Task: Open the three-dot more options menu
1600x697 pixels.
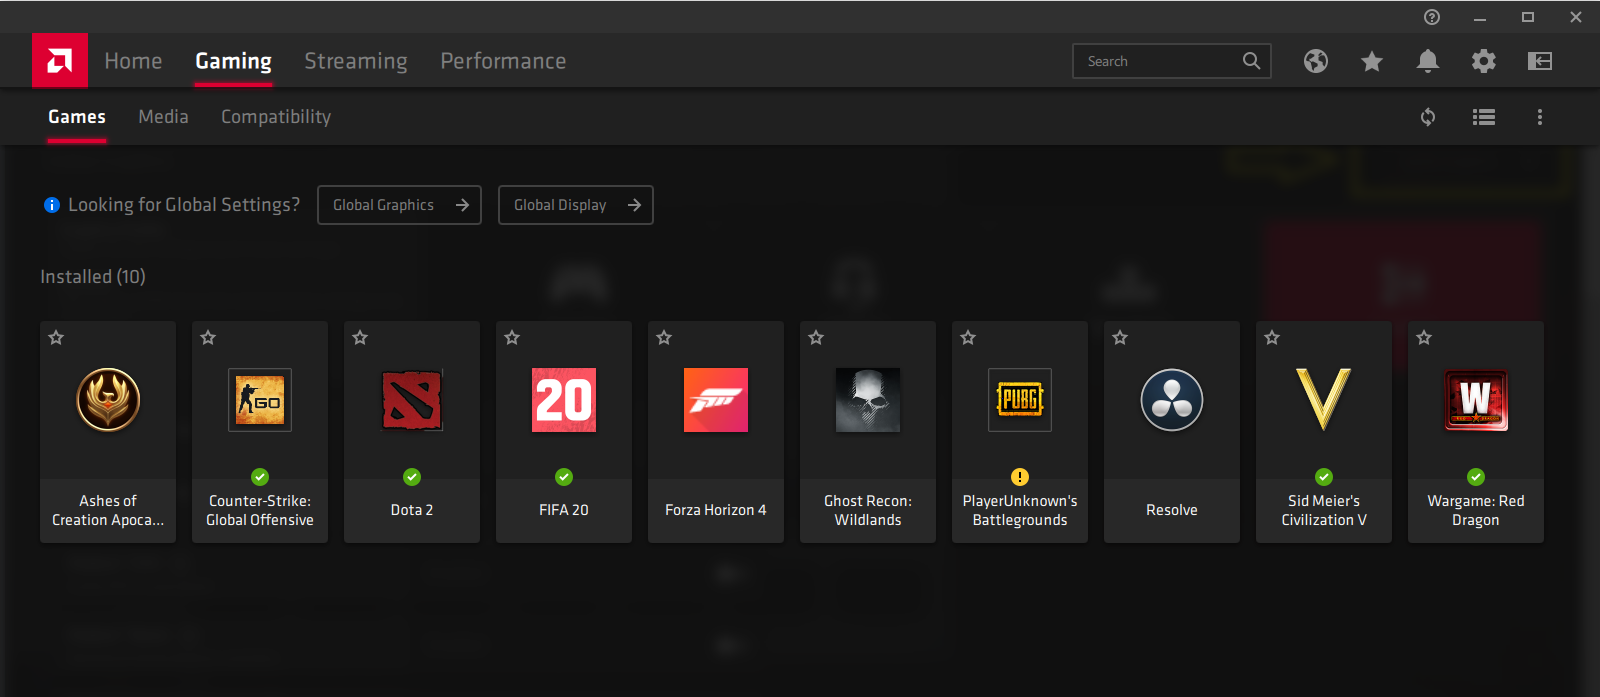Action: [1540, 117]
